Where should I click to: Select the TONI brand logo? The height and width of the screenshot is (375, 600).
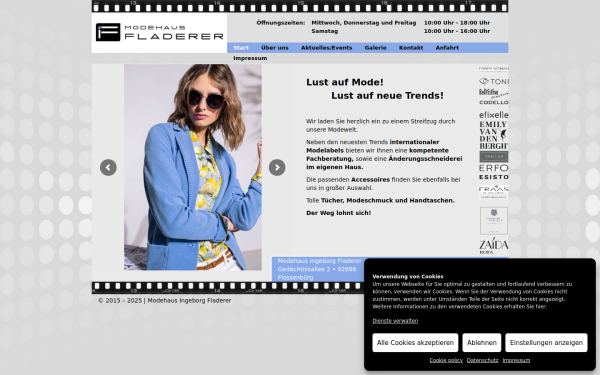pyautogui.click(x=494, y=81)
